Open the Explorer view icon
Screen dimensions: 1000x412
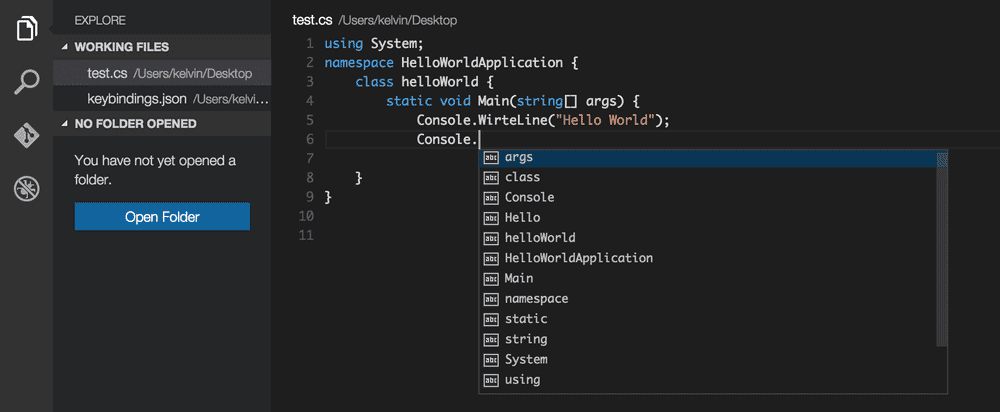pos(27,28)
